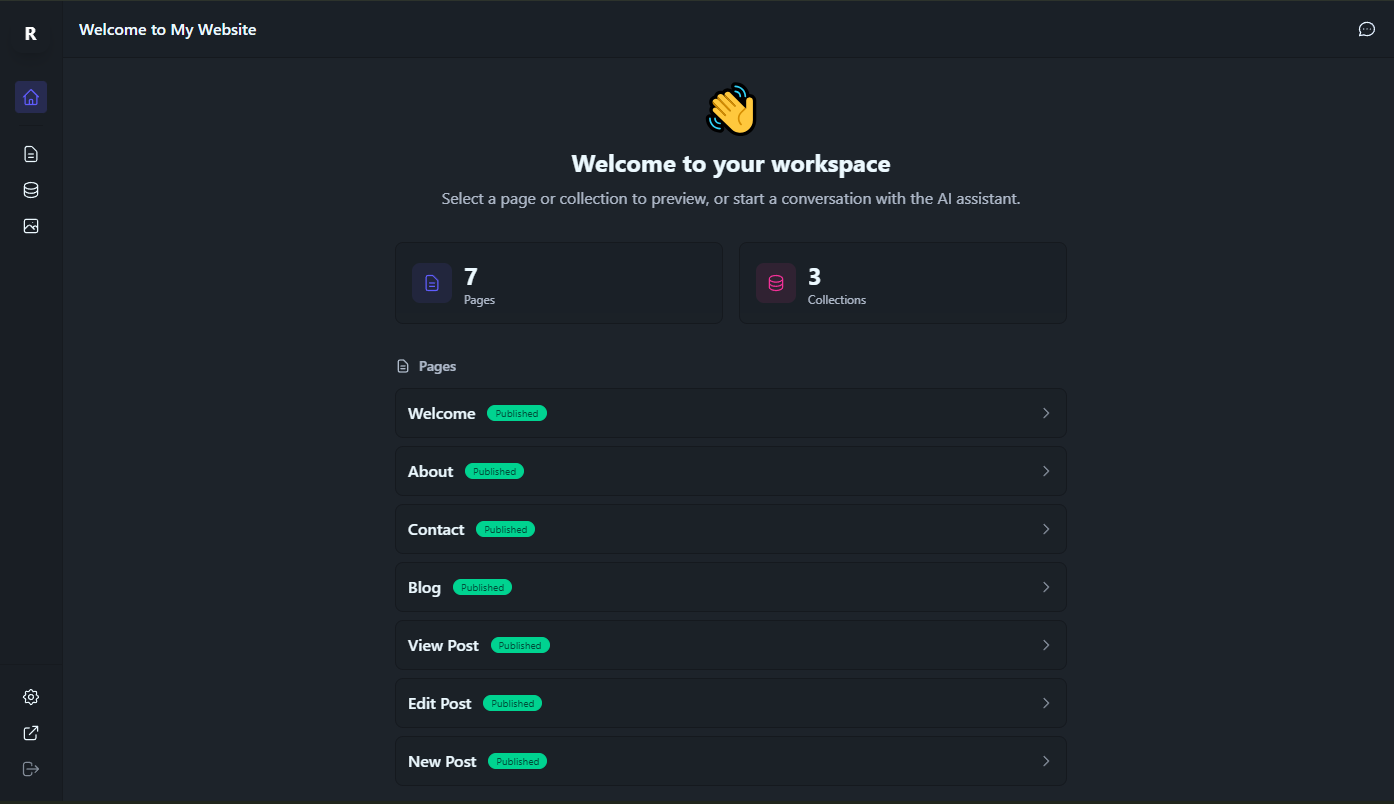
Task: Open the 3 Collections summary card
Action: point(903,283)
